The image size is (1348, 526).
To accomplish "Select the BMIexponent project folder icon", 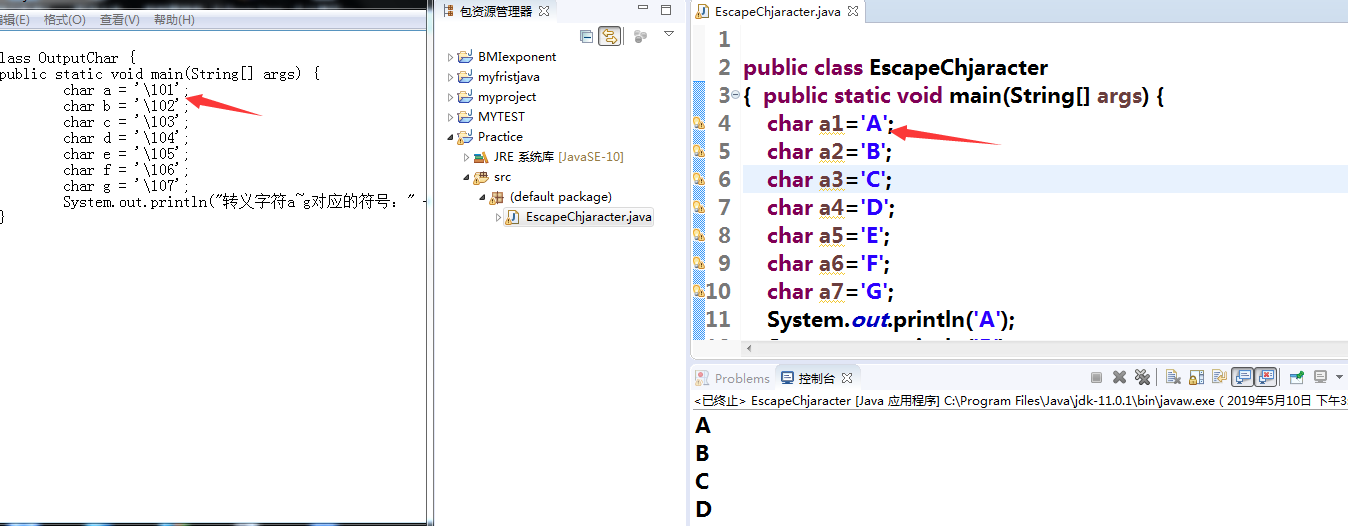I will click(465, 57).
